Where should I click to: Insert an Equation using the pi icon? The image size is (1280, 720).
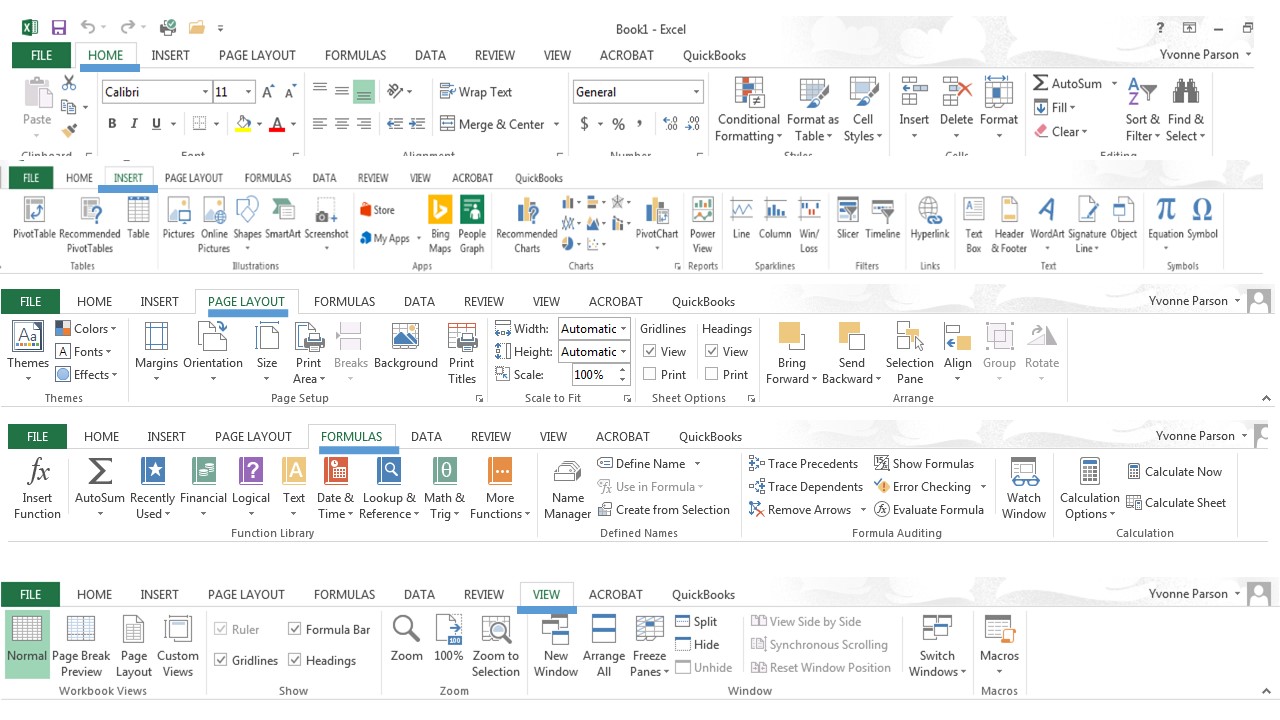(1165, 209)
